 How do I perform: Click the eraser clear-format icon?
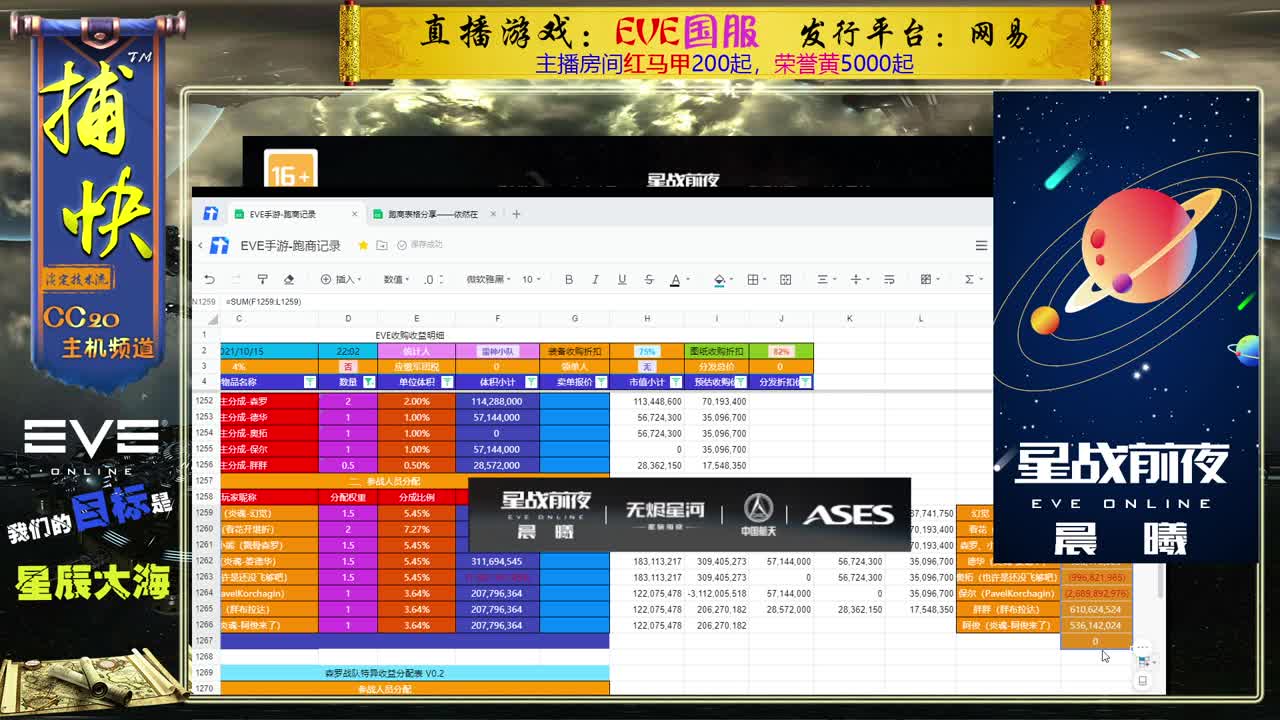[x=289, y=280]
